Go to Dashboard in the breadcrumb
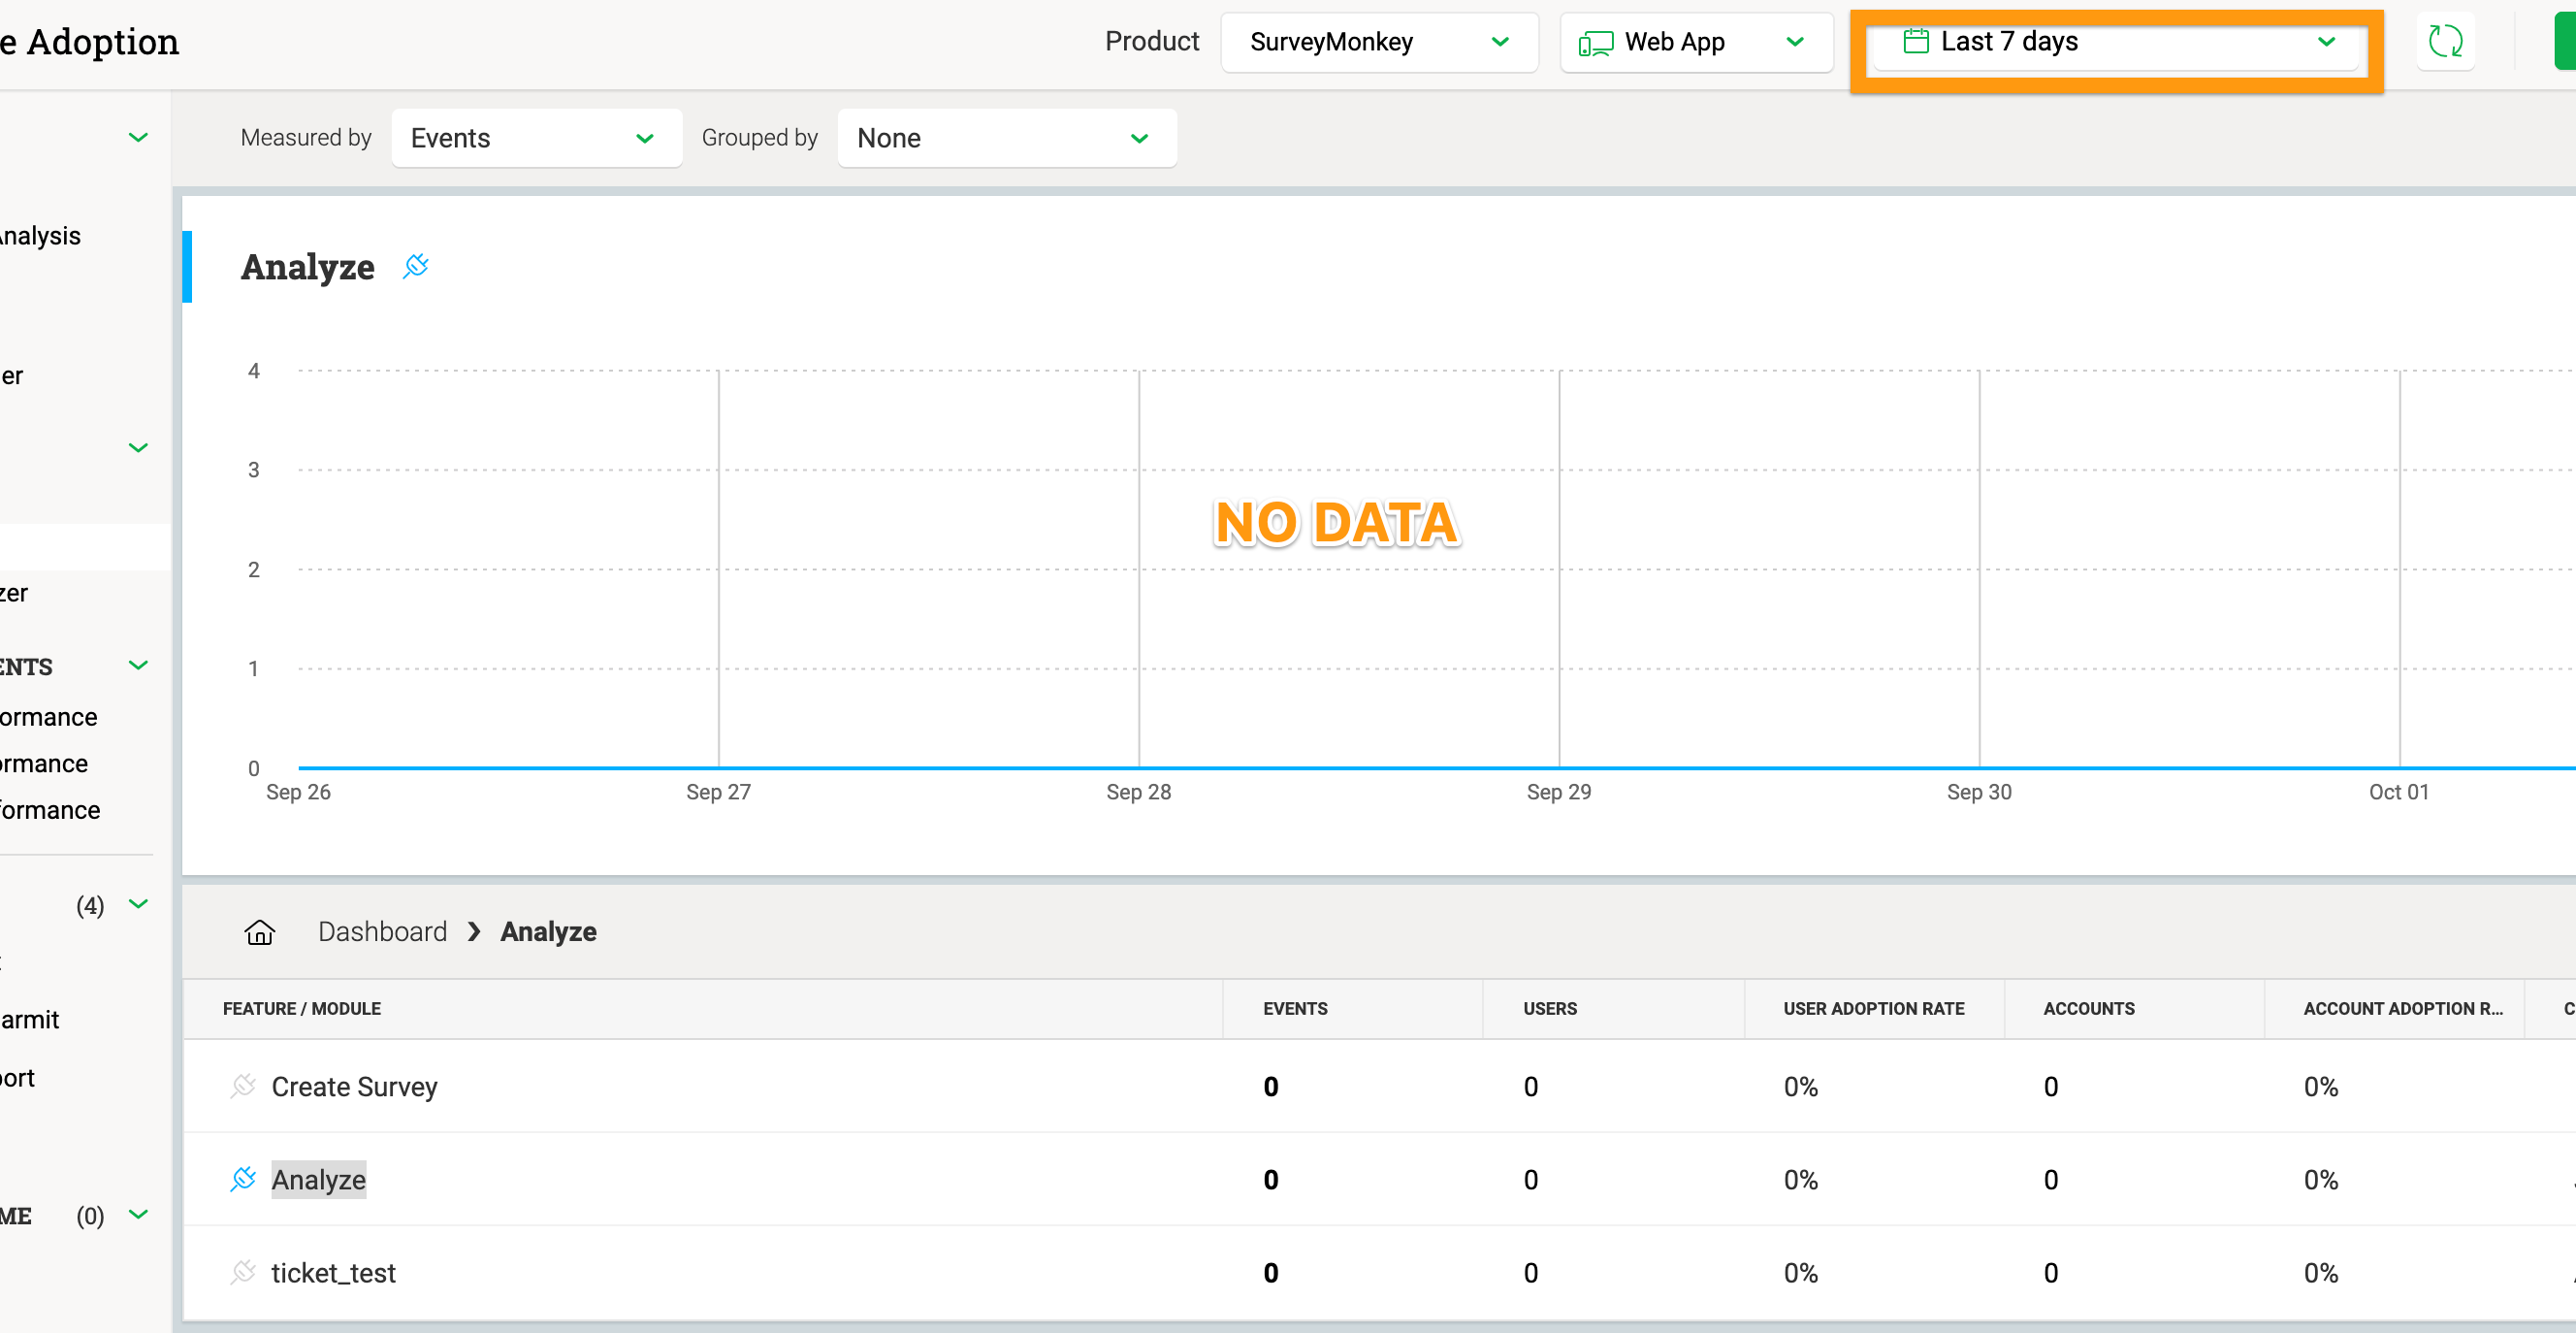Image resolution: width=2576 pixels, height=1333 pixels. tap(382, 932)
